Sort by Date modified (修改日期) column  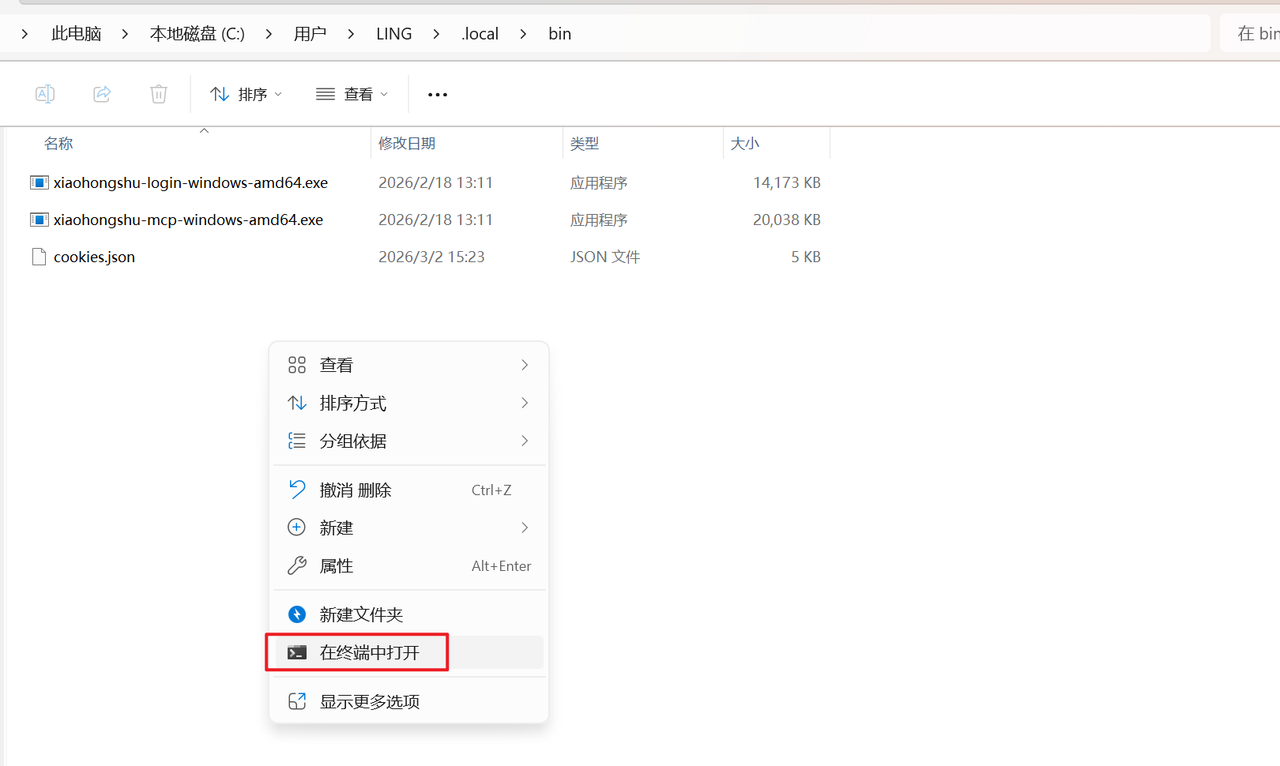point(467,144)
